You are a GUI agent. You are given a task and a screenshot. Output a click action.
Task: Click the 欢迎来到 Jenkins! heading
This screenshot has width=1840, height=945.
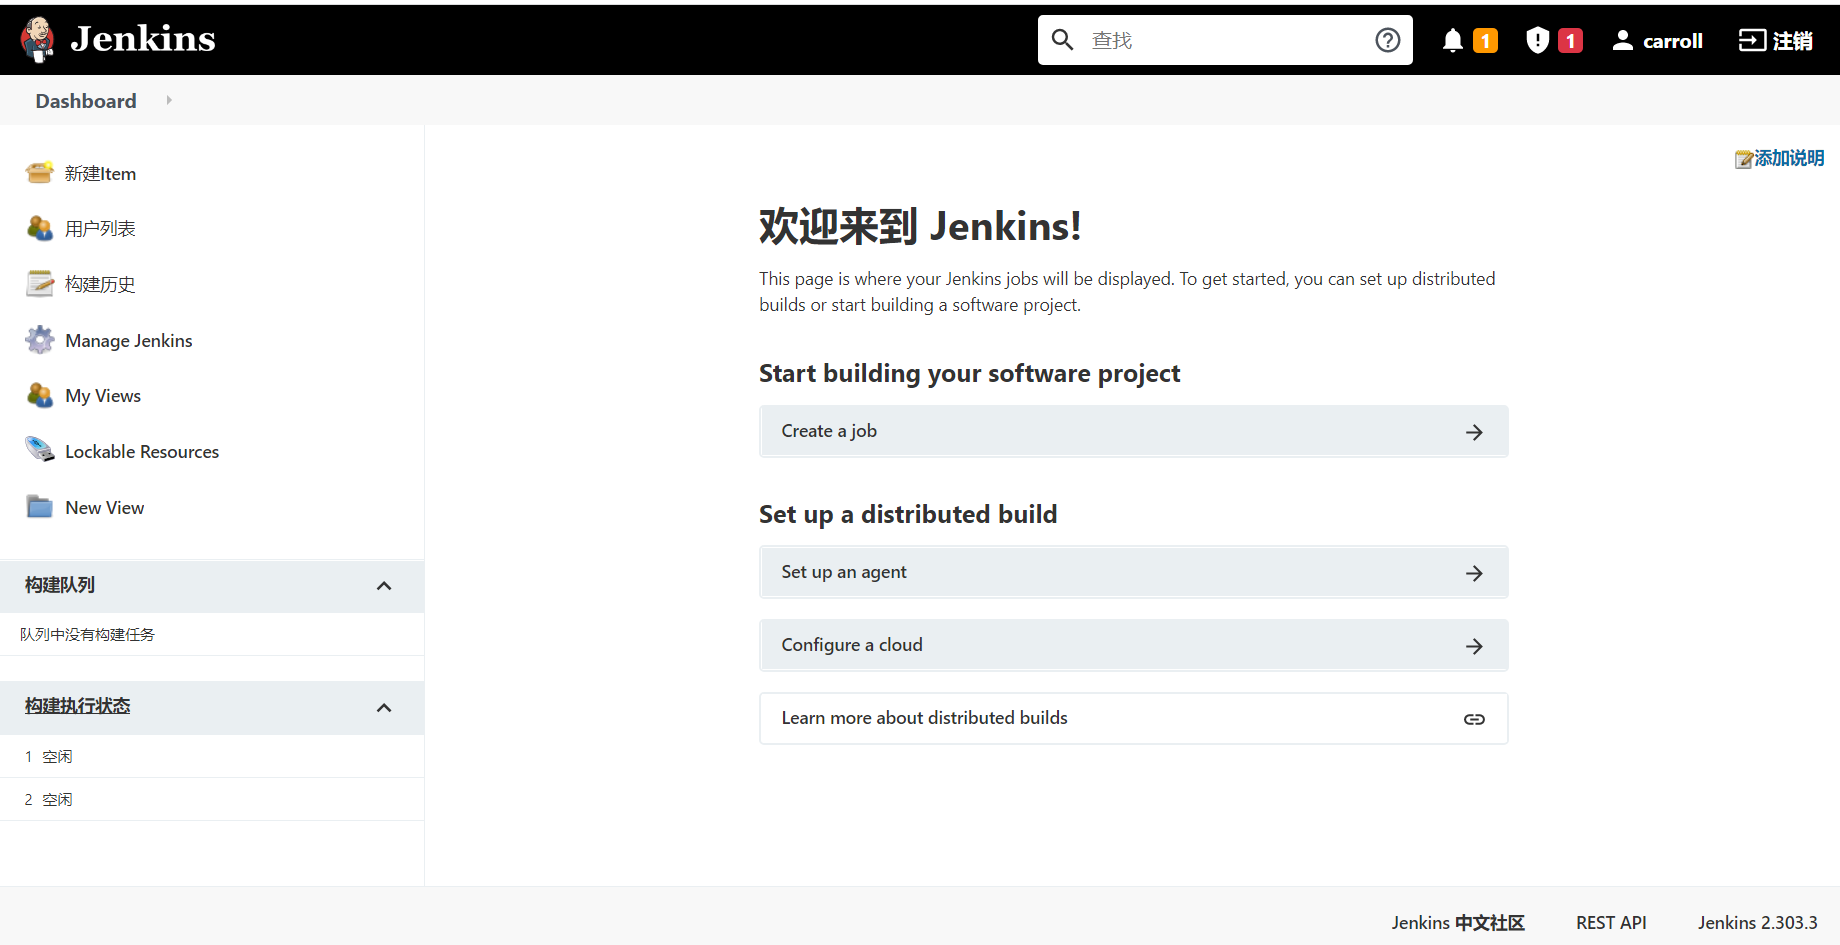[920, 226]
